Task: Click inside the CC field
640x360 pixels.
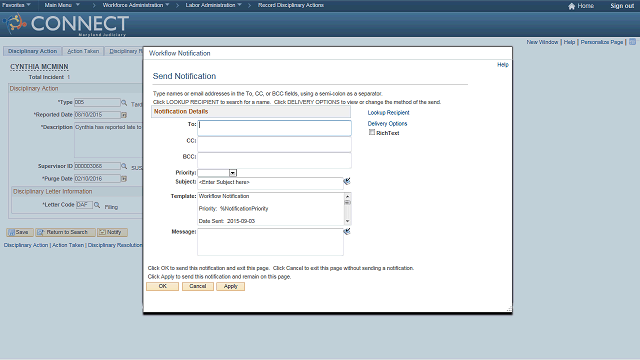Action: [274, 144]
